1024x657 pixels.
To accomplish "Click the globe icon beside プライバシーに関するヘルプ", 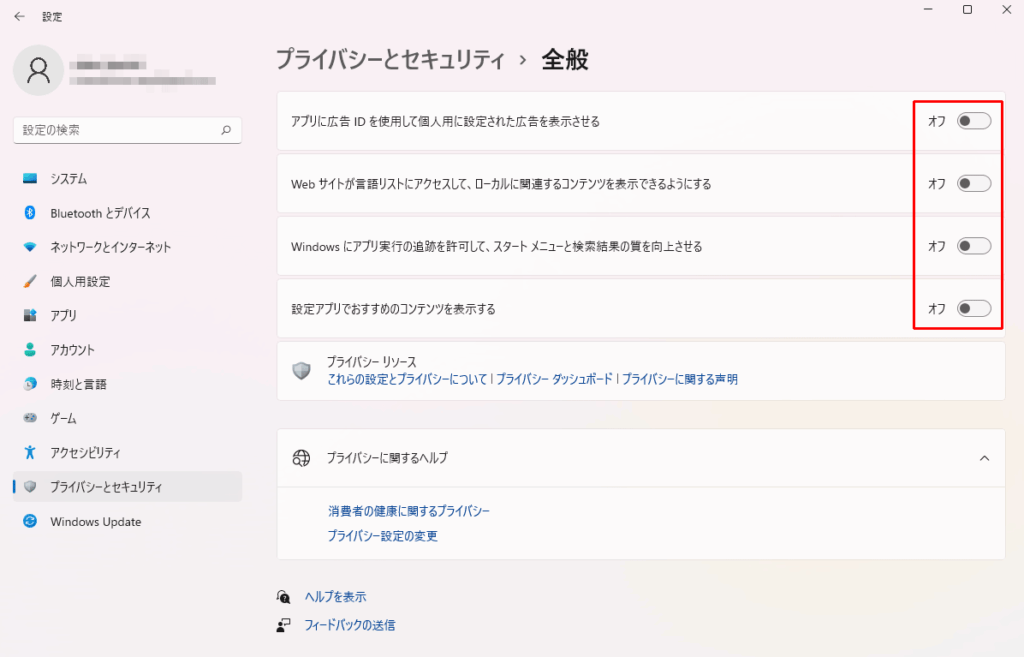I will (x=301, y=458).
